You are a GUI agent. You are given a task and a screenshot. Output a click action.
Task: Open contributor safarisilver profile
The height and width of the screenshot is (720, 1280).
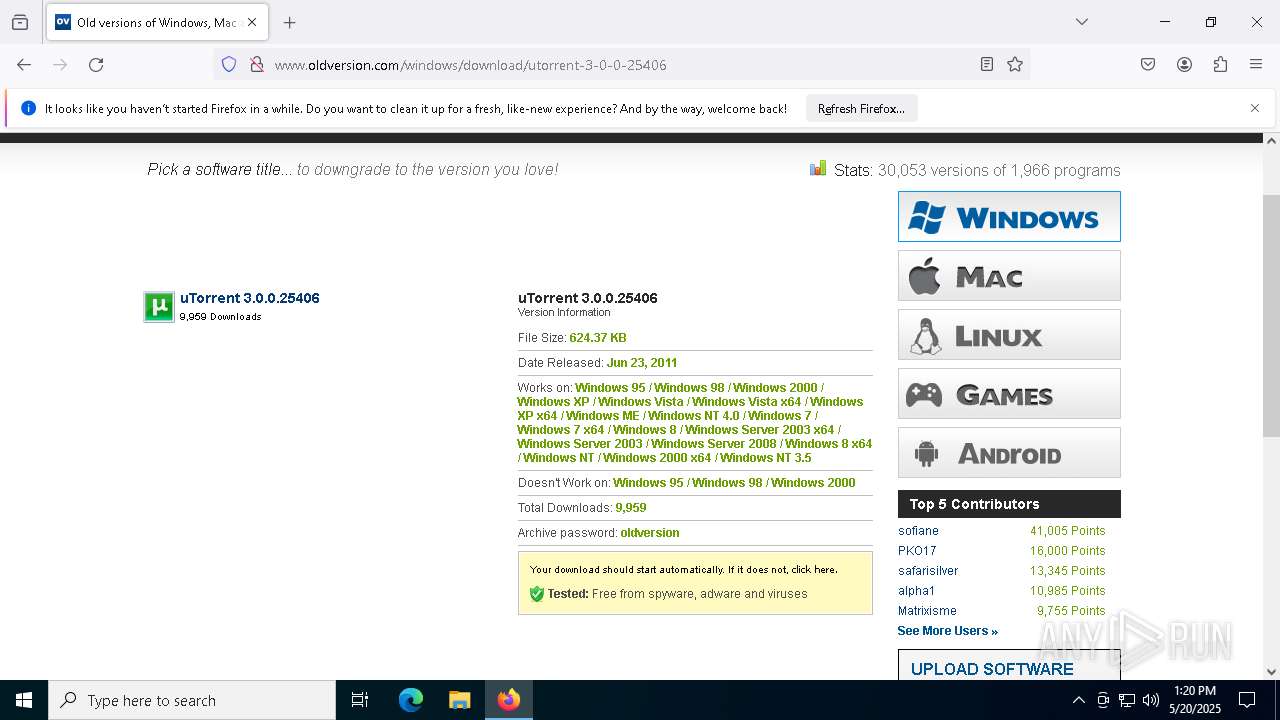tap(928, 571)
